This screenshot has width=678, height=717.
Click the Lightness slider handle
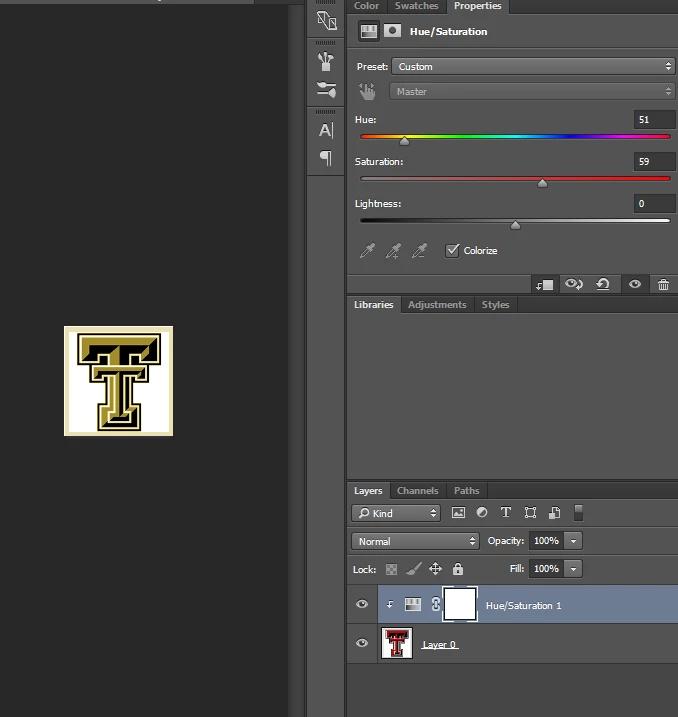click(515, 225)
